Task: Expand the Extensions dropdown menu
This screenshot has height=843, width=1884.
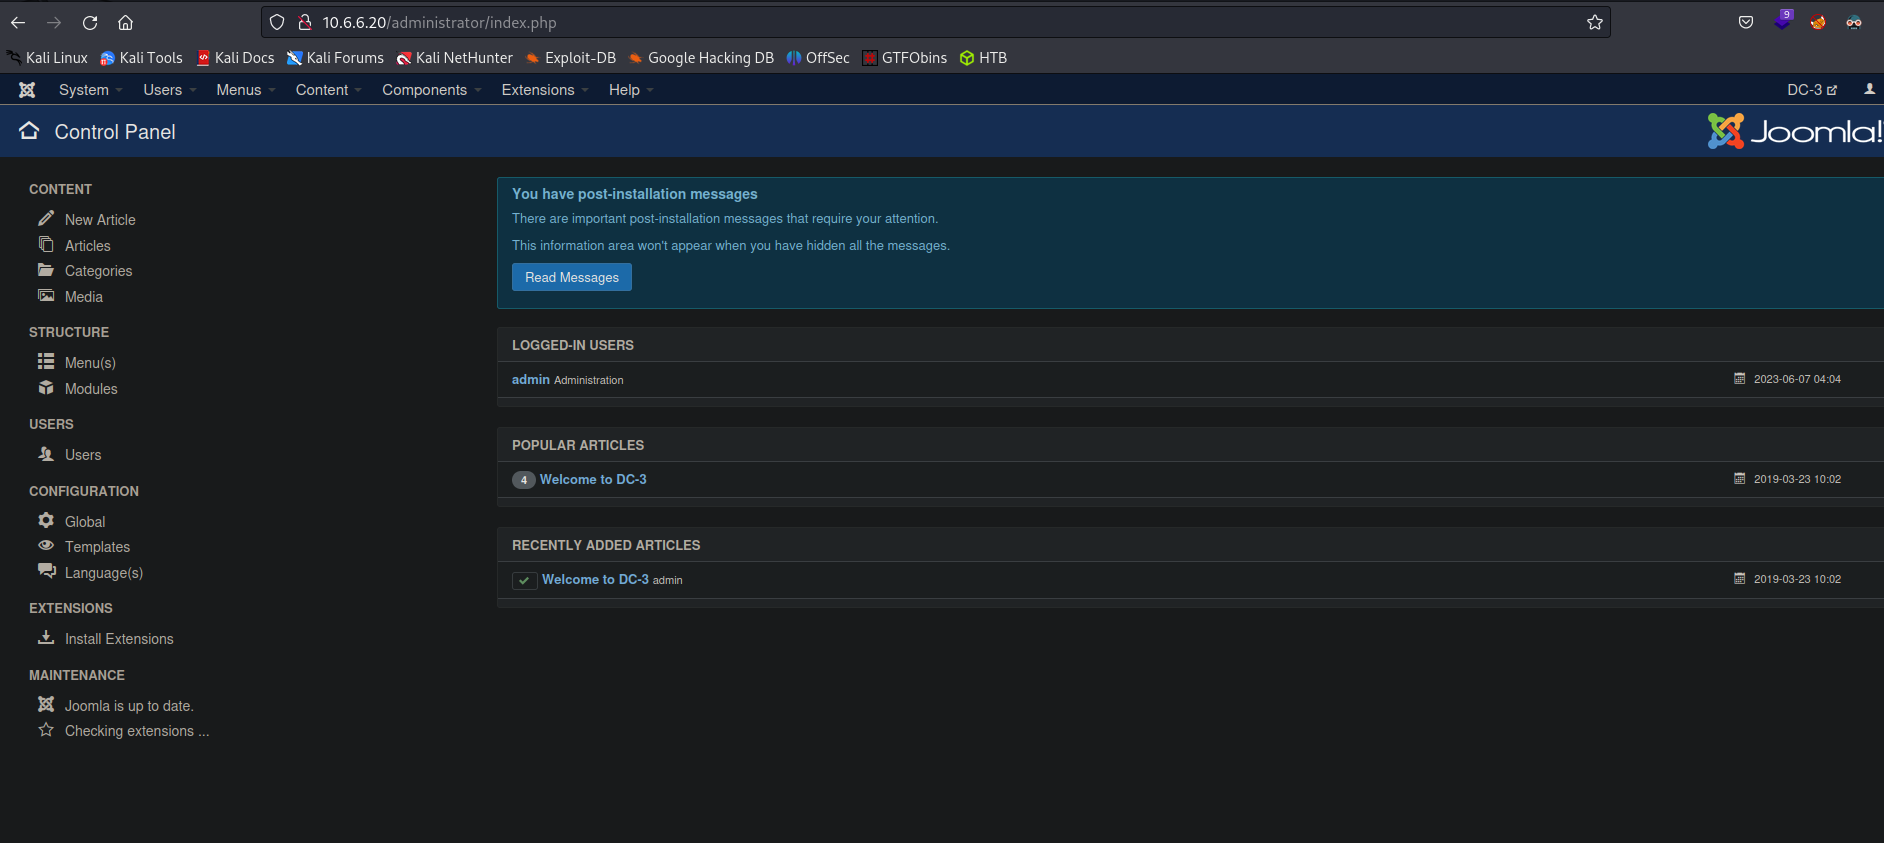Action: pos(544,90)
